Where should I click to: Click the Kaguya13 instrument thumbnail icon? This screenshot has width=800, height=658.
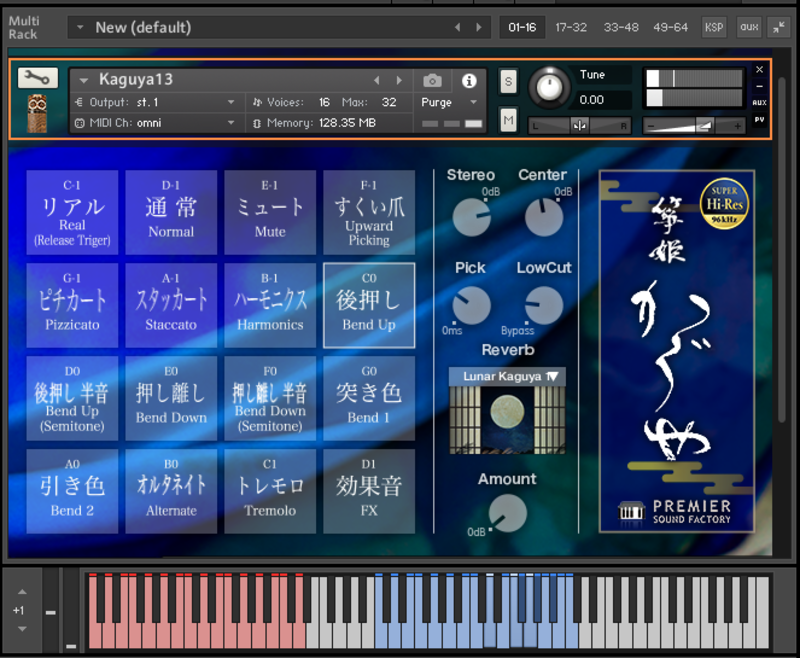click(37, 113)
